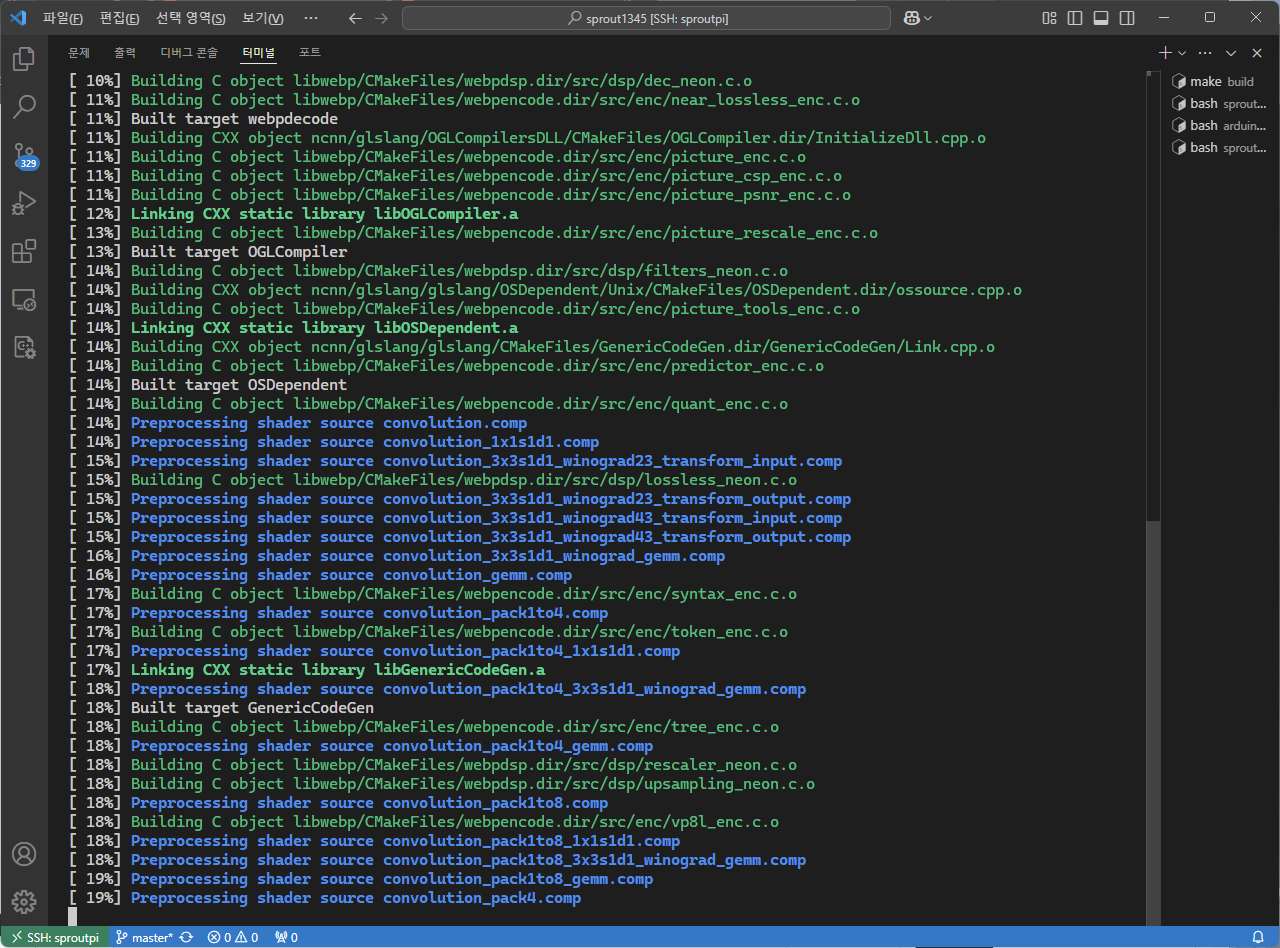Open the 선택 영역(S) menu
Image resolution: width=1280 pixels, height=948 pixels.
click(x=191, y=18)
